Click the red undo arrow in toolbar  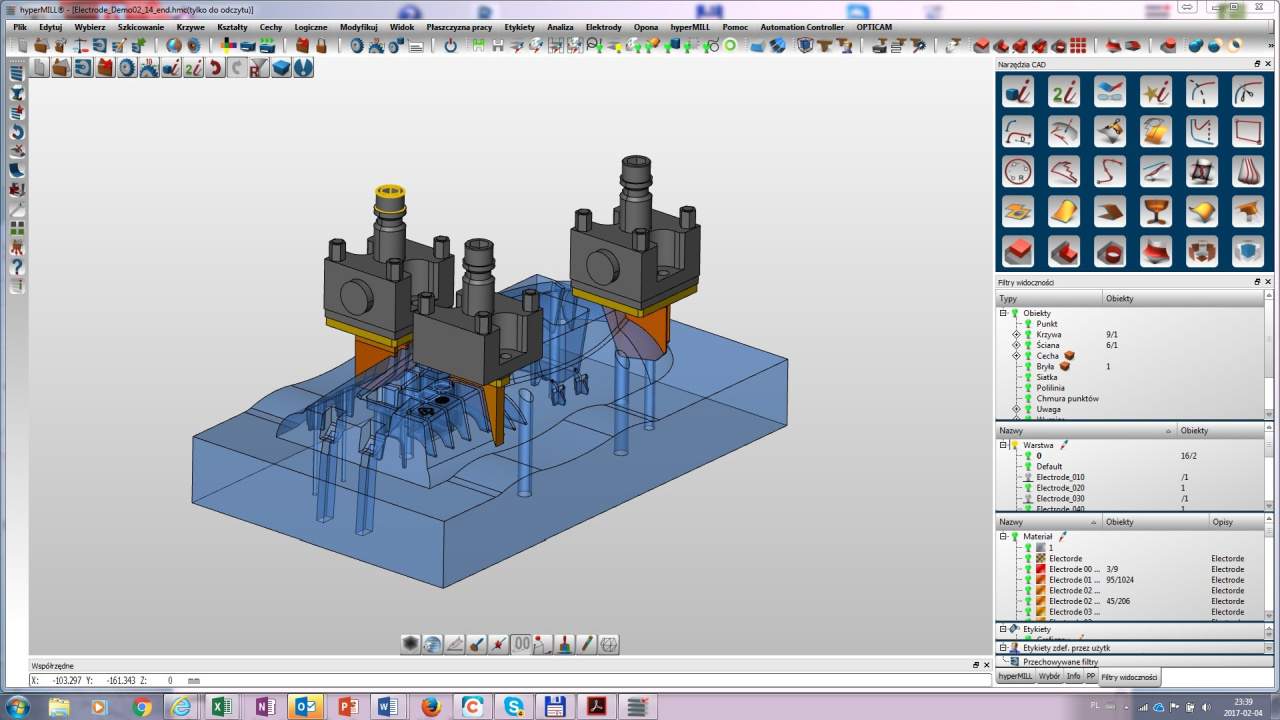point(215,68)
